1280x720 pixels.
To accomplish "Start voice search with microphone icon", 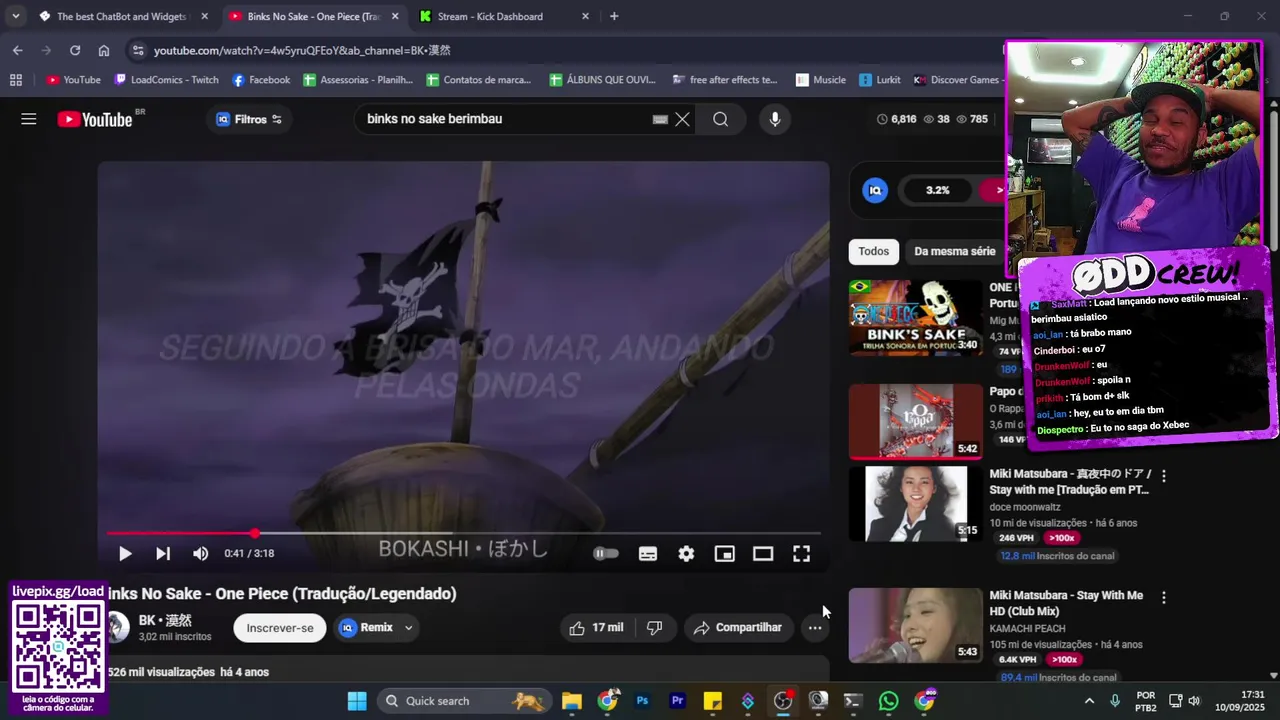I will tap(774, 119).
